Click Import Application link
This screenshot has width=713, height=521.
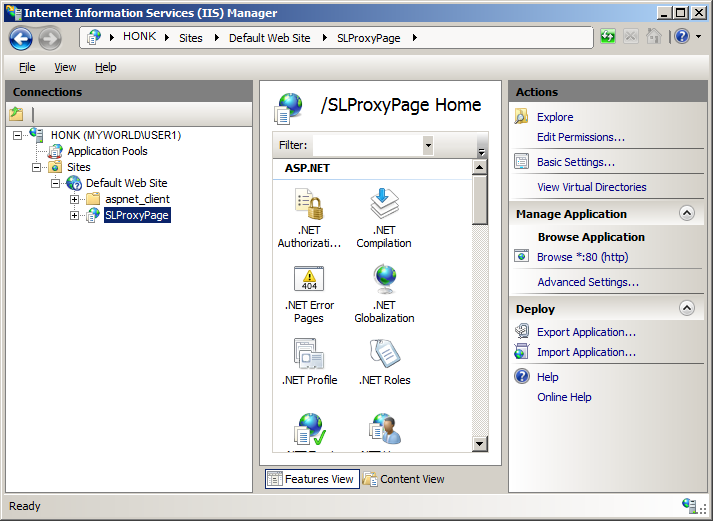586,352
